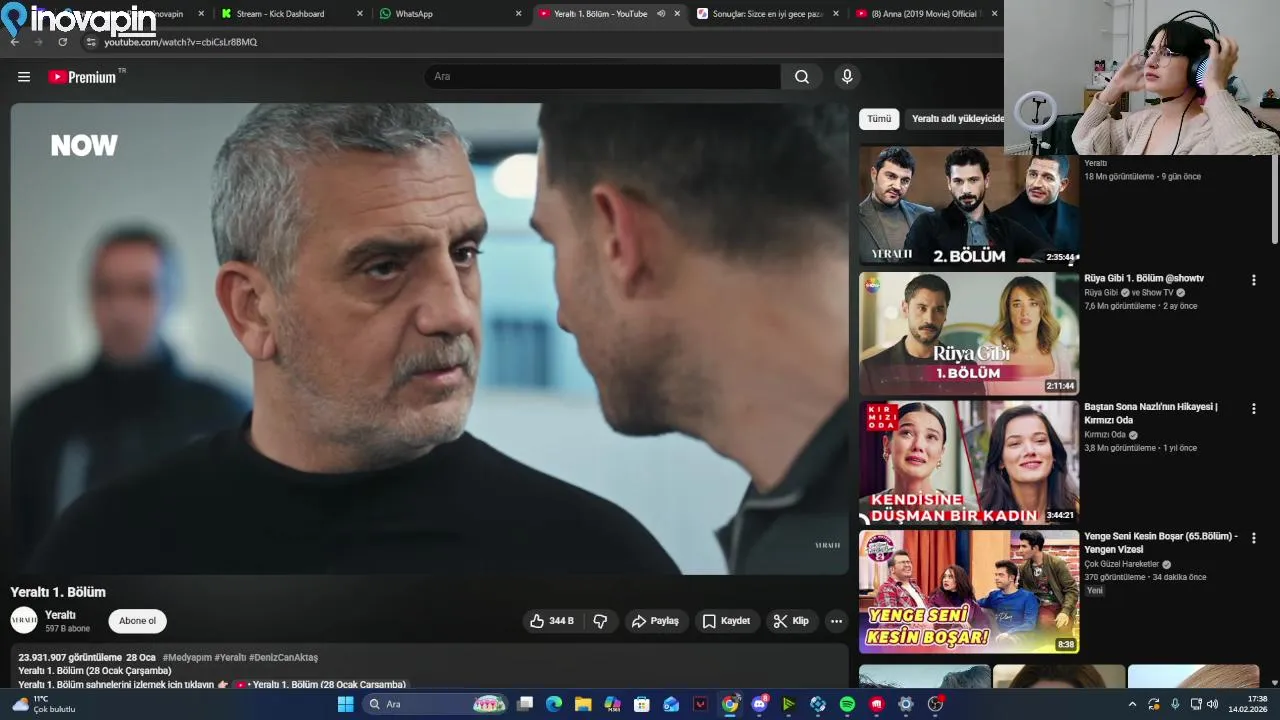Open Windows Settings gear in taskbar
This screenshot has width=1280, height=720.
[906, 704]
